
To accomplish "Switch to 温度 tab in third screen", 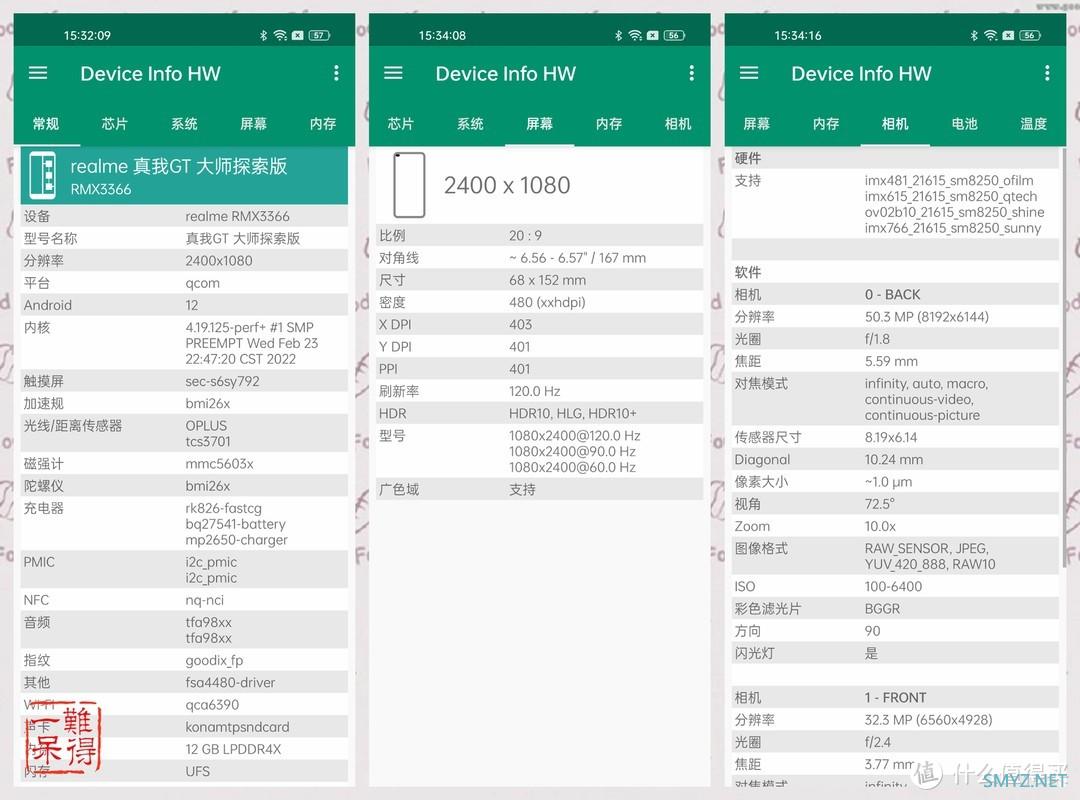I will pos(1033,123).
